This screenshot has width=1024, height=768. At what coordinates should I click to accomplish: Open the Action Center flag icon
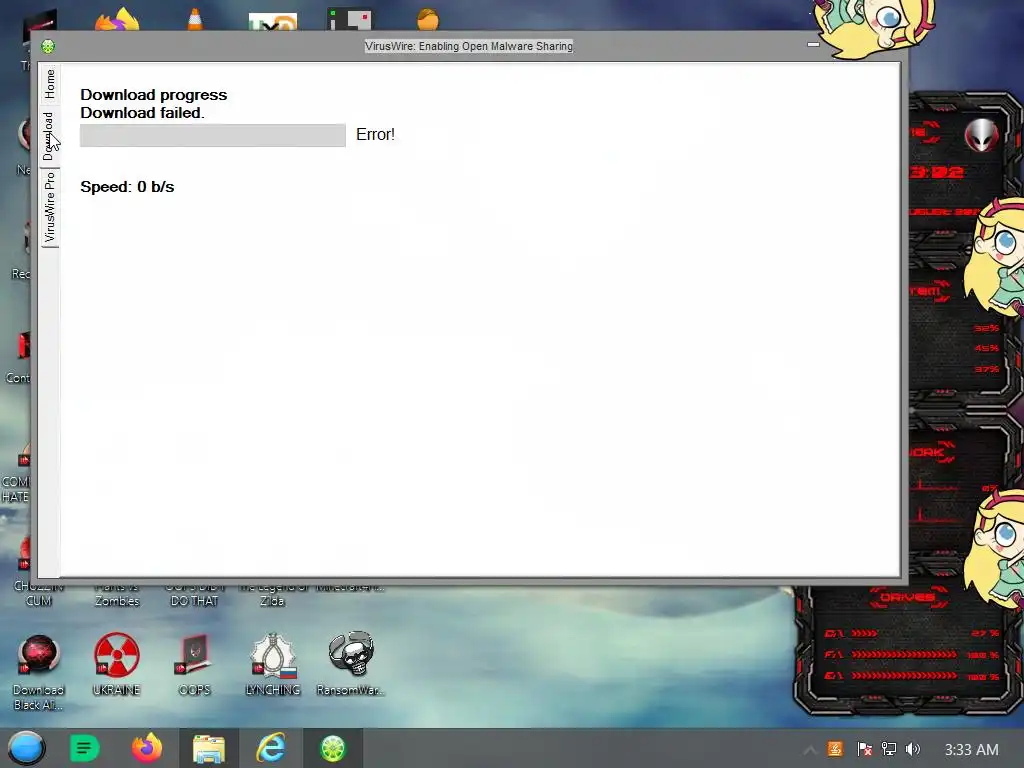864,749
